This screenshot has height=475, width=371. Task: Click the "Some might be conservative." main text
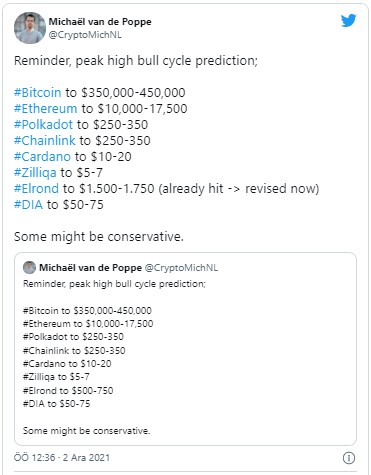(99, 236)
